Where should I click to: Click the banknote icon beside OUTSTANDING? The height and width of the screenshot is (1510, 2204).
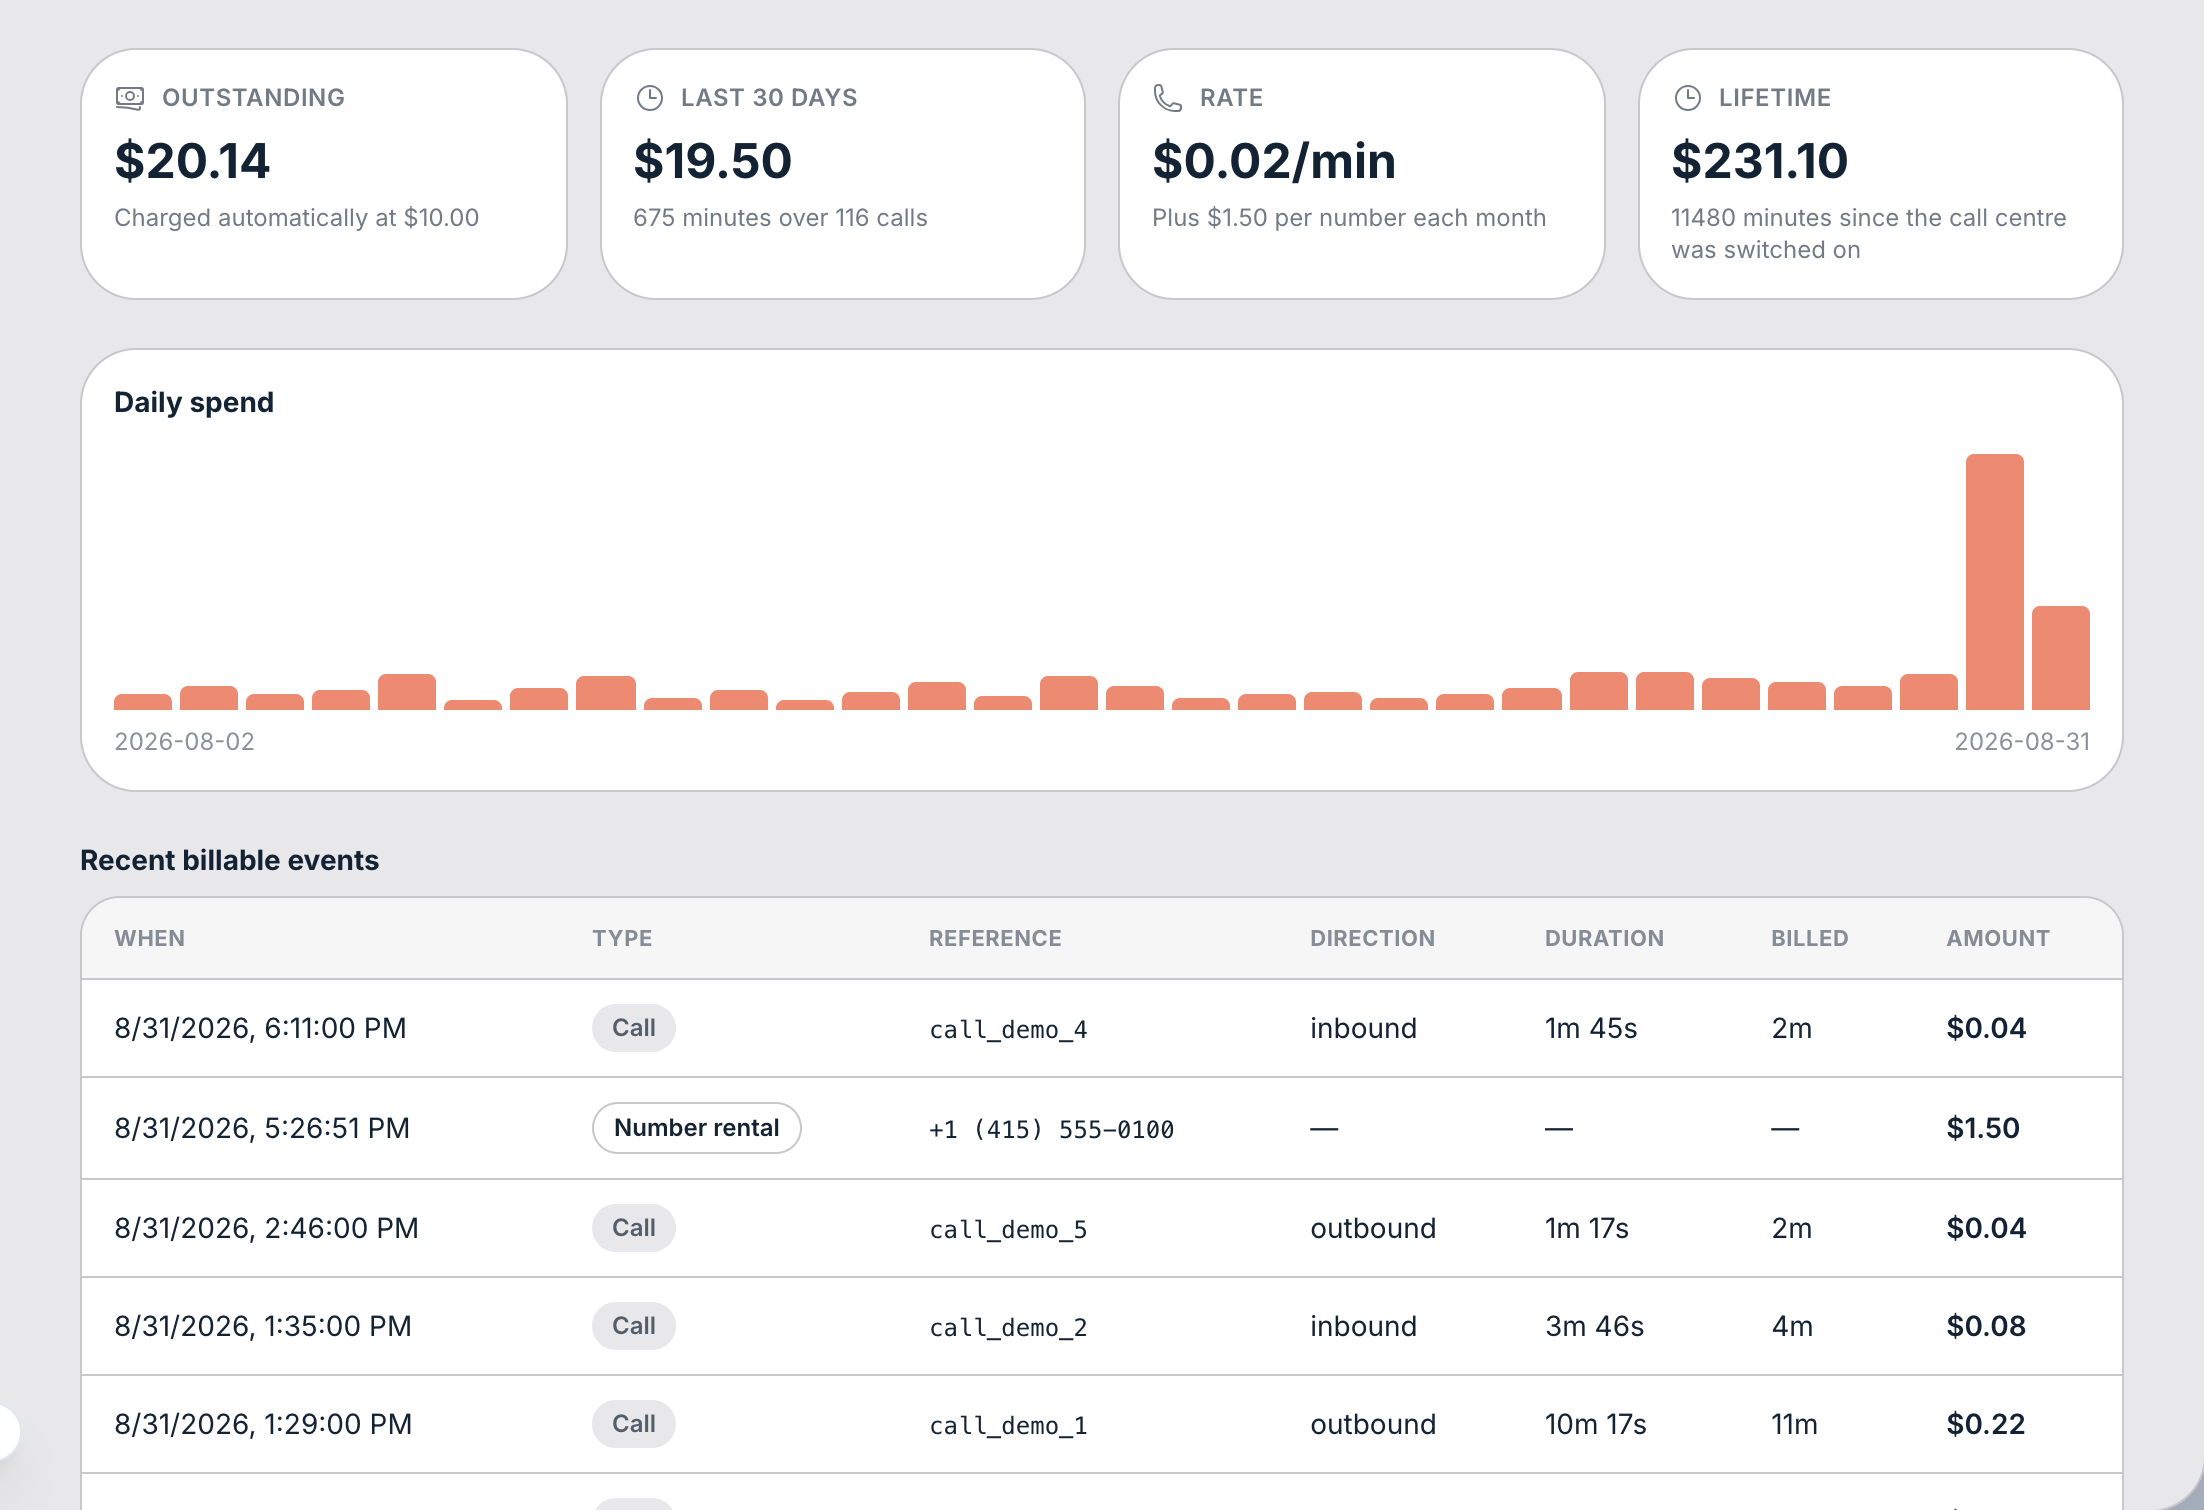coord(130,98)
